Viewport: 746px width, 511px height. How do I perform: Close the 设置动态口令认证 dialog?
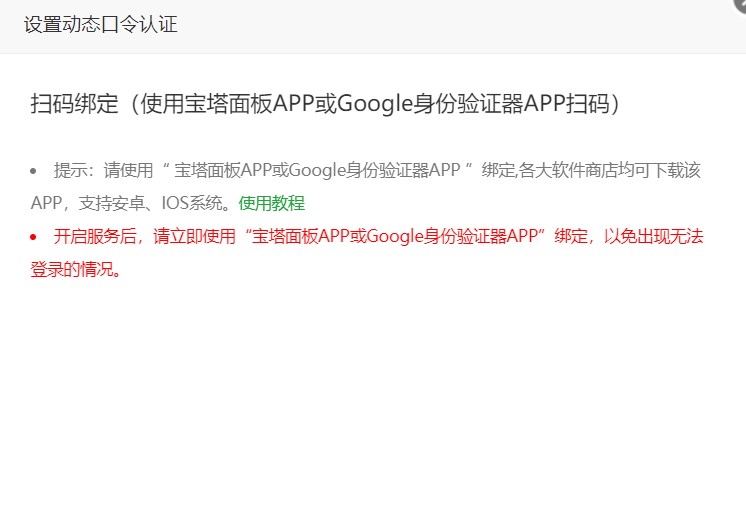coord(740,4)
